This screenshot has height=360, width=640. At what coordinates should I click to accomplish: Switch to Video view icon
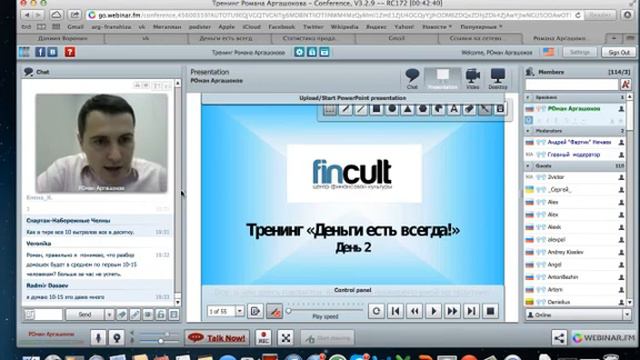point(472,78)
